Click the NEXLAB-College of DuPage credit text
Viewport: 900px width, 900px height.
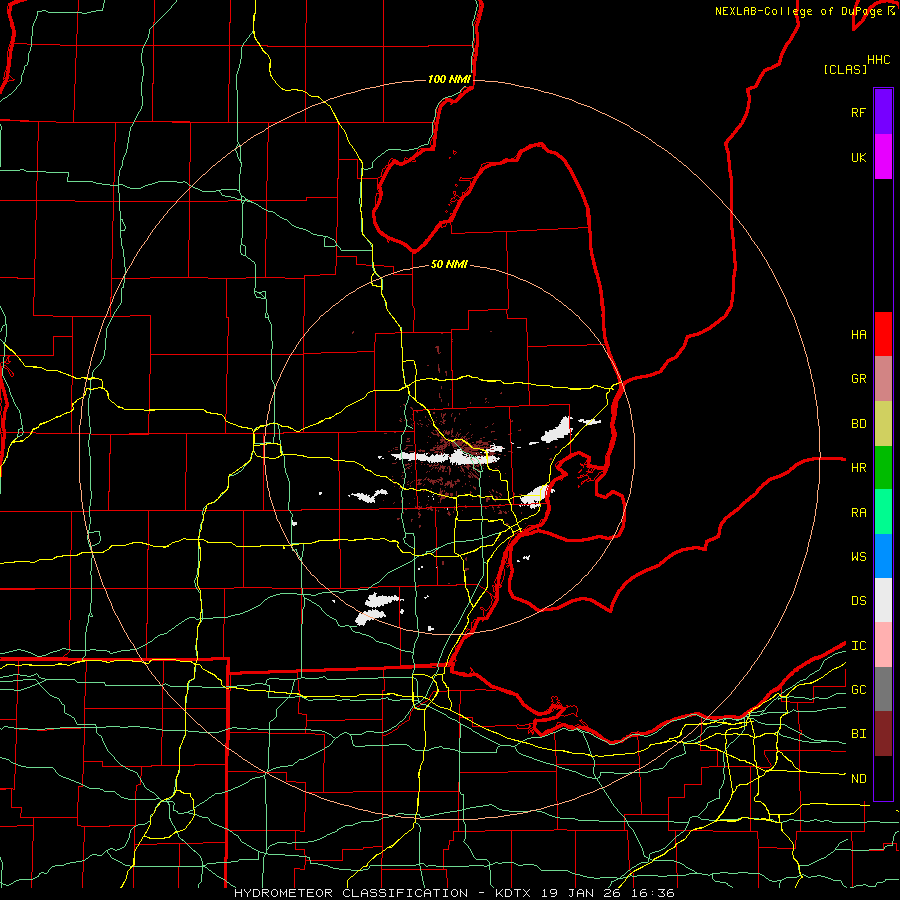798,11
